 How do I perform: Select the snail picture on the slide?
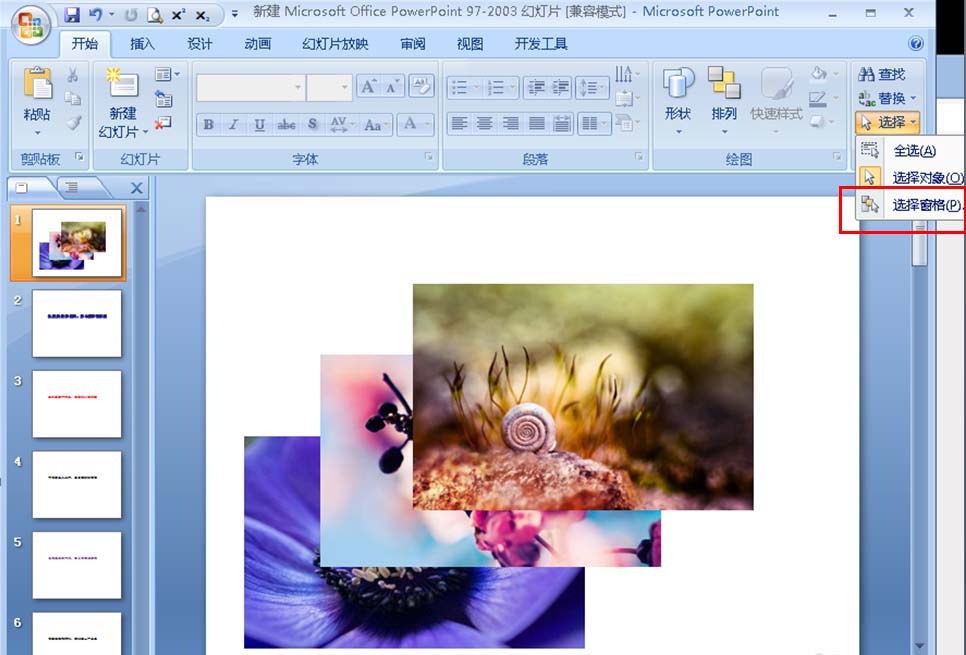pyautogui.click(x=583, y=397)
